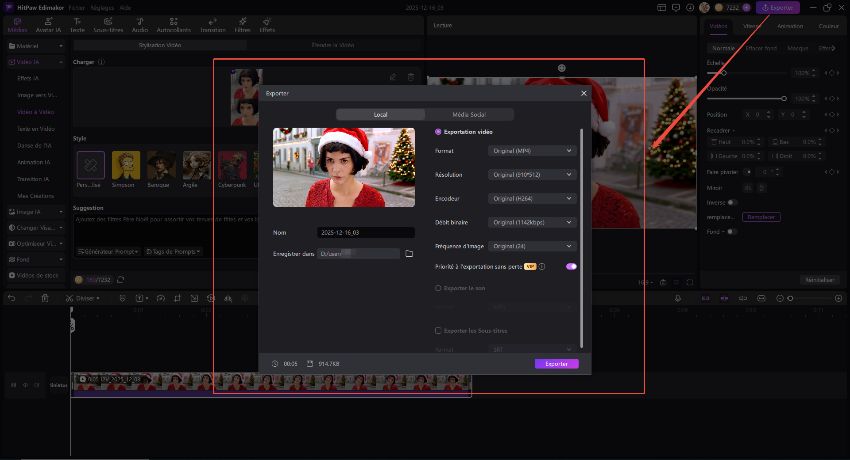Click the Remplacer button in properties panel
Viewport: 850px width, 460px height.
point(761,217)
